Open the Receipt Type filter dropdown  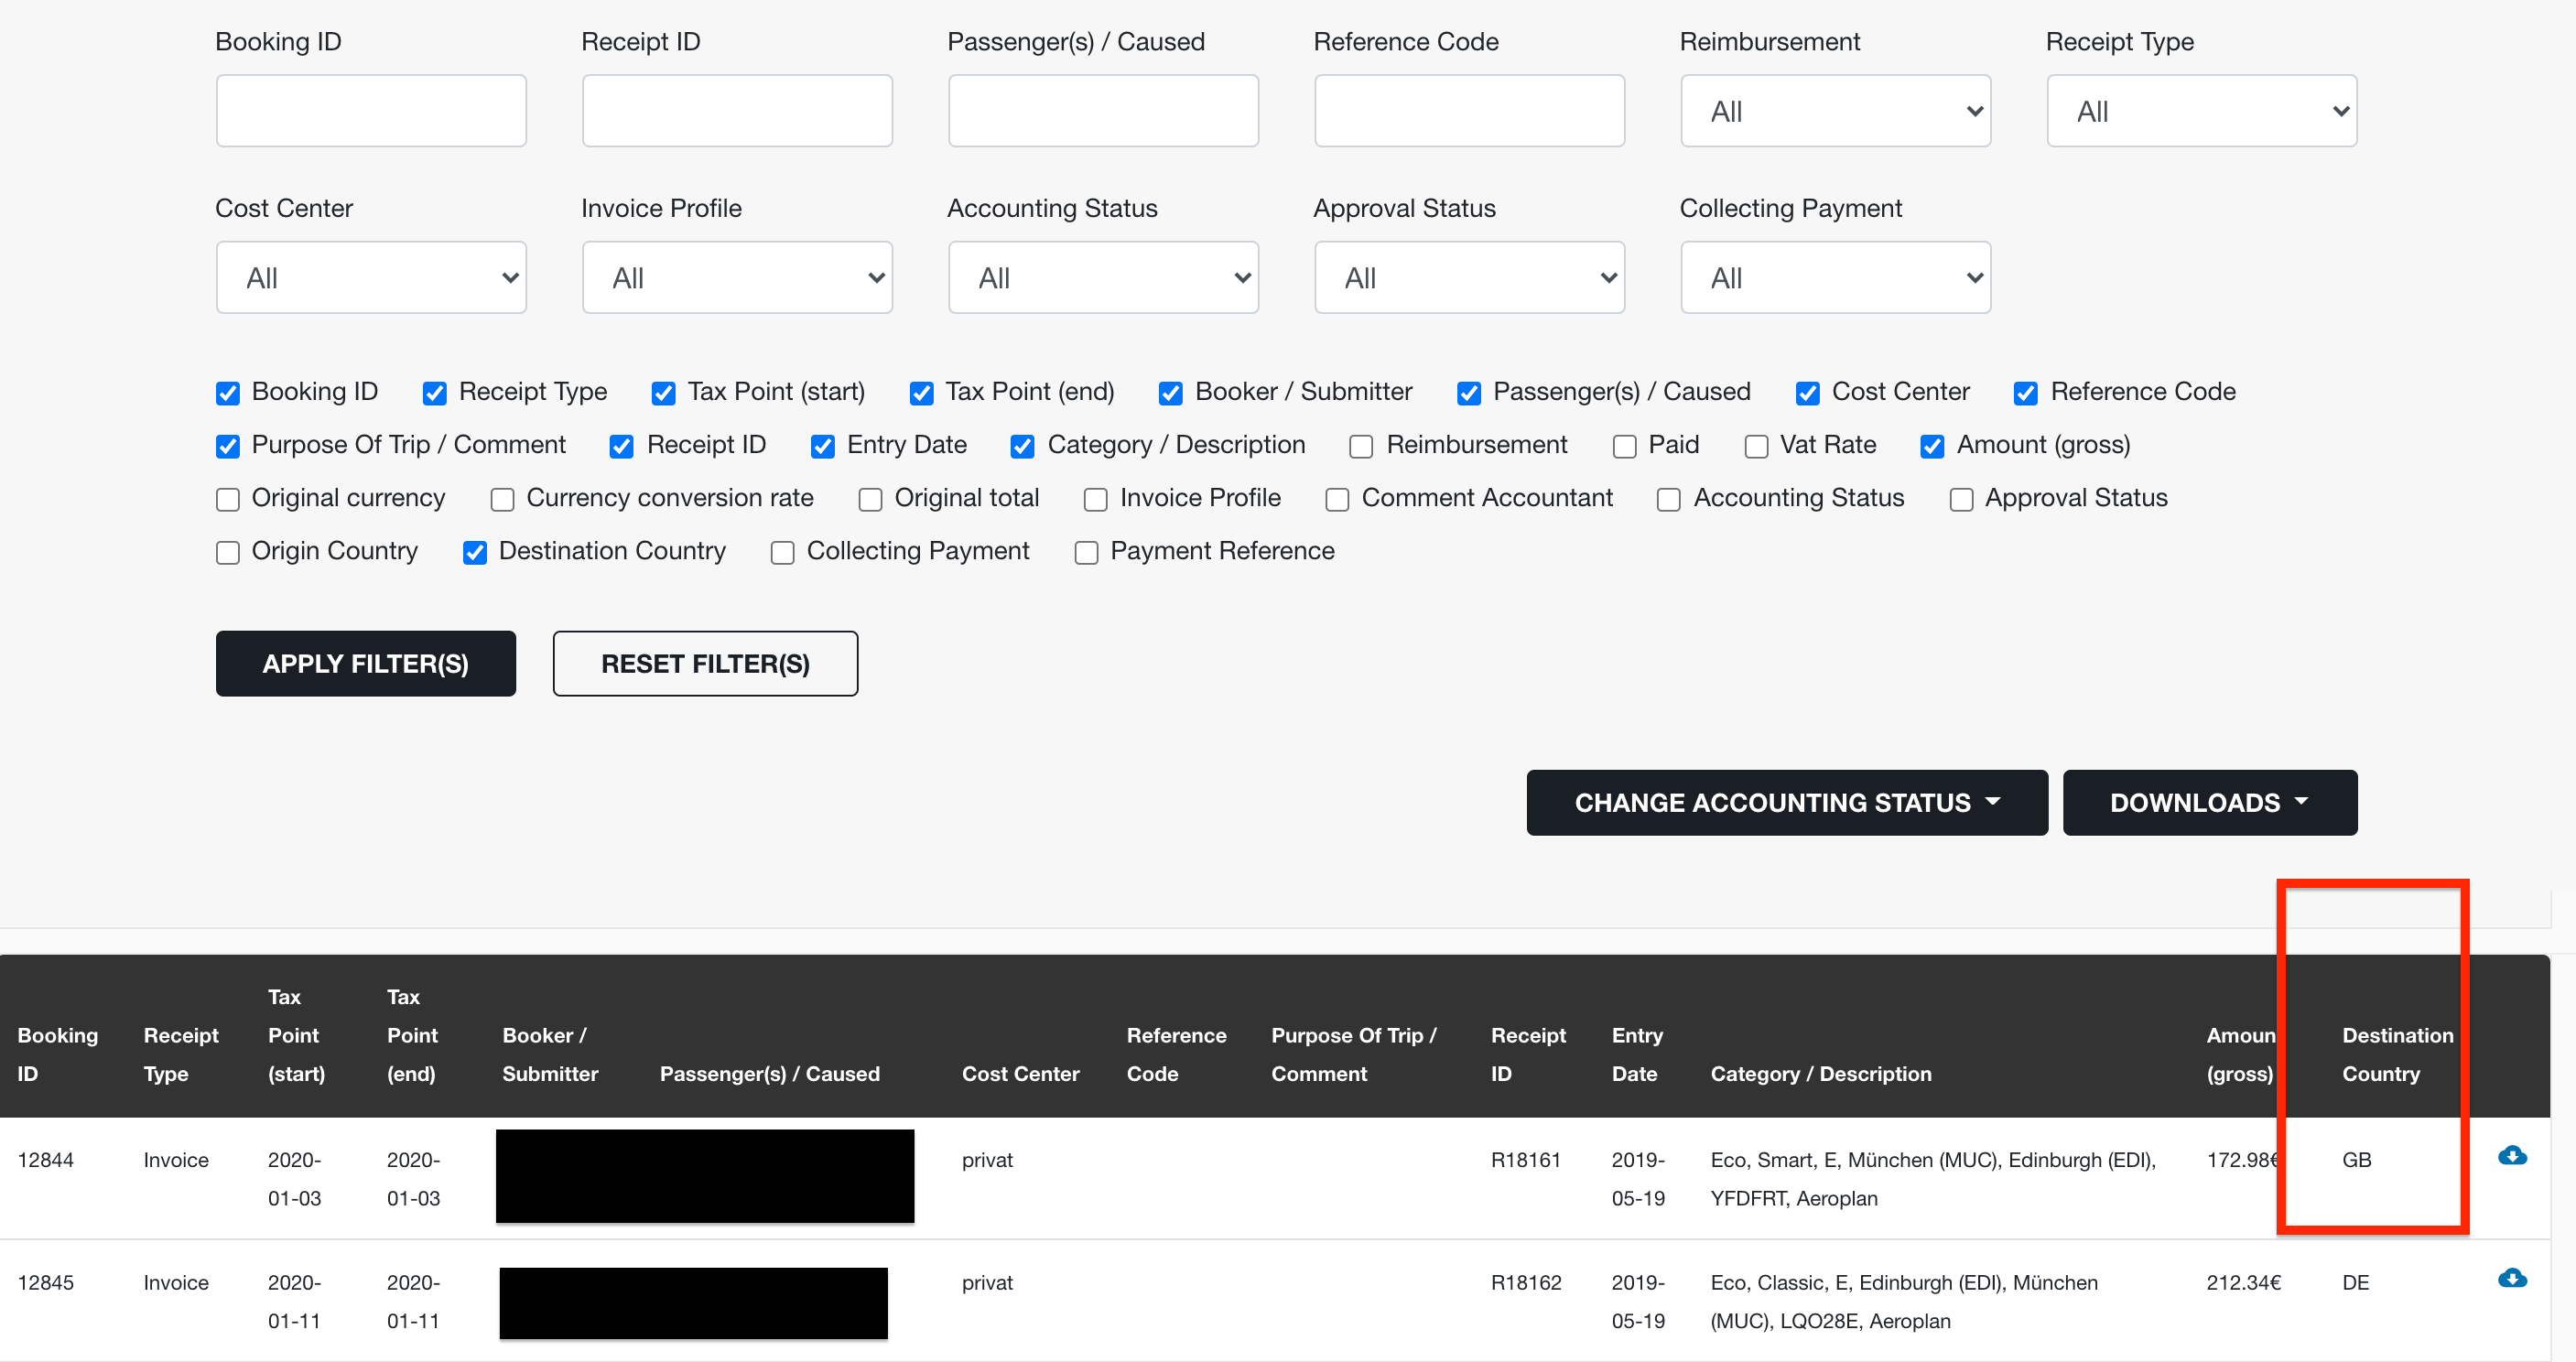[x=2201, y=111]
